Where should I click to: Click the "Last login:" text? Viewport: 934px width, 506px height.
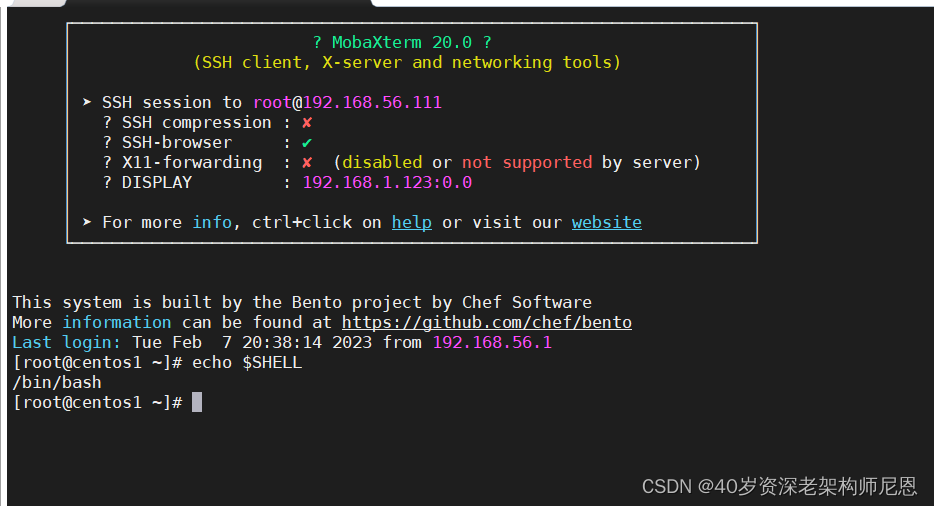coord(66,343)
